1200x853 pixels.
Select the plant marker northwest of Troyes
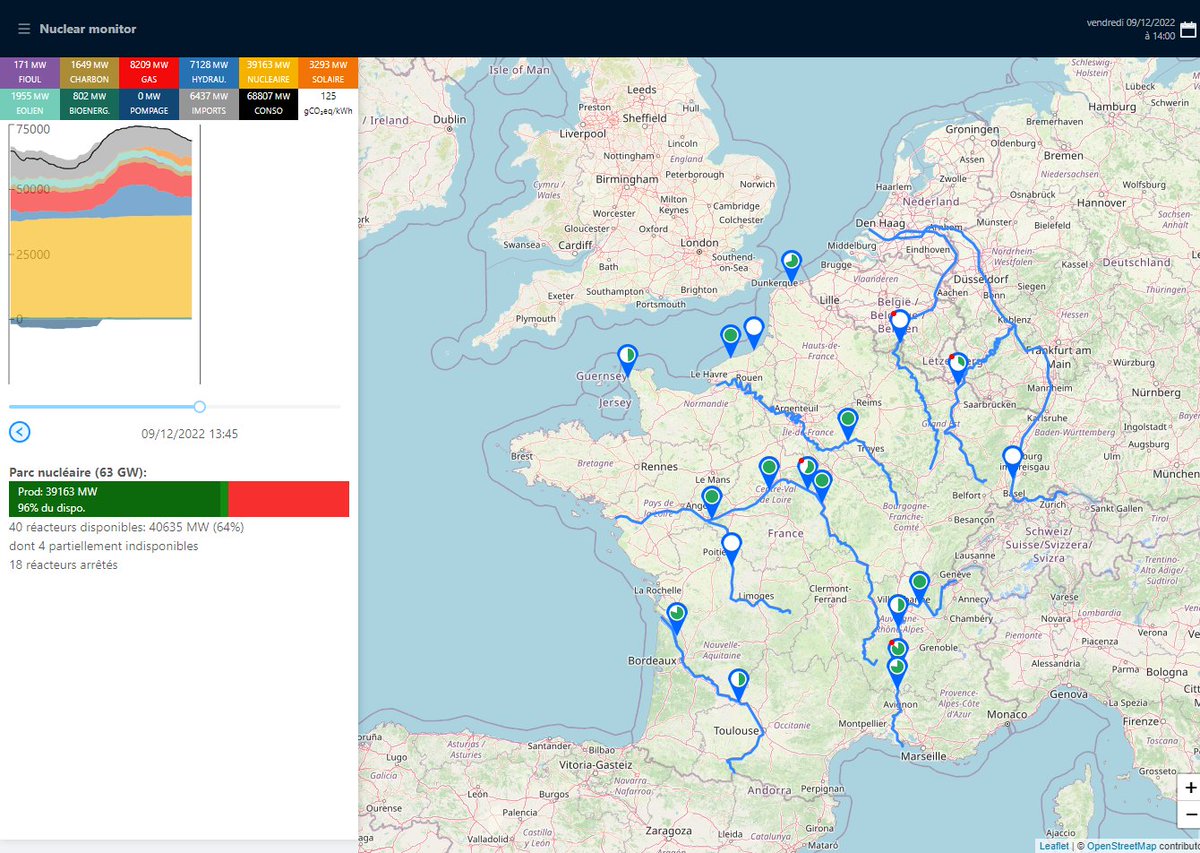coord(848,424)
